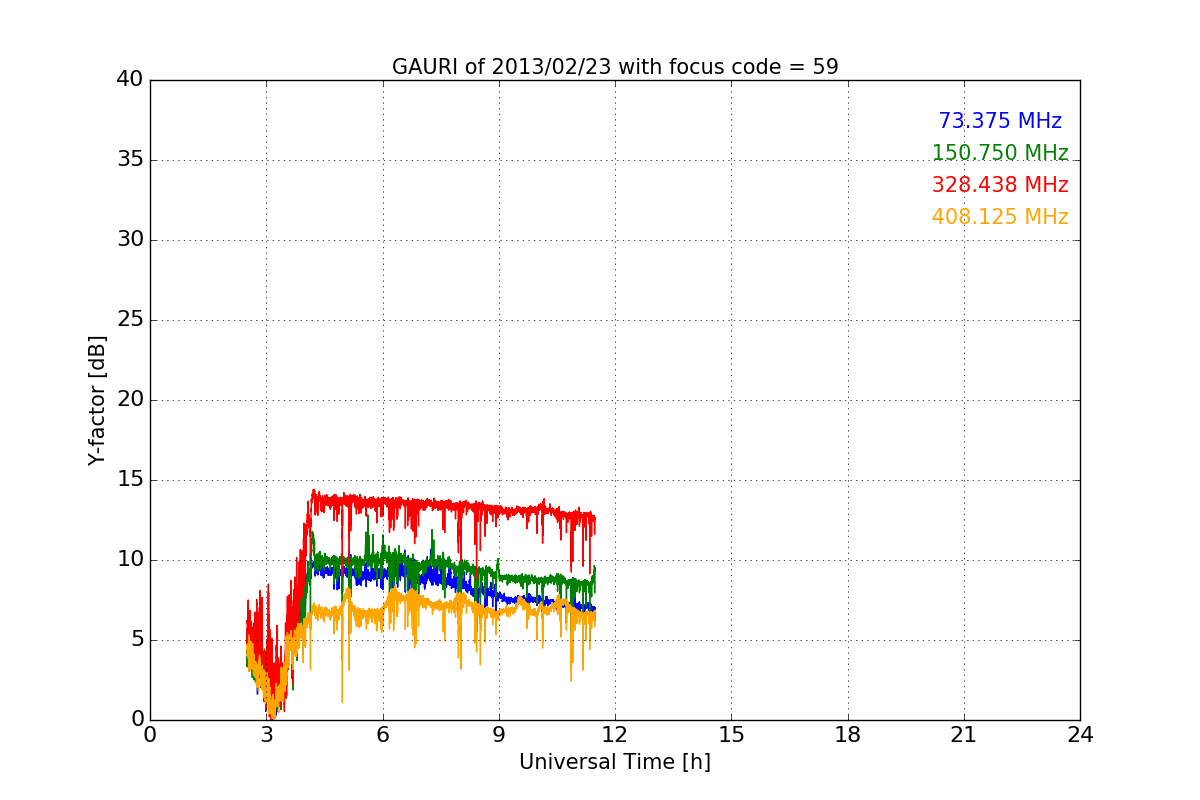
Task: Click the y-axis tick label 40
Action: click(130, 80)
